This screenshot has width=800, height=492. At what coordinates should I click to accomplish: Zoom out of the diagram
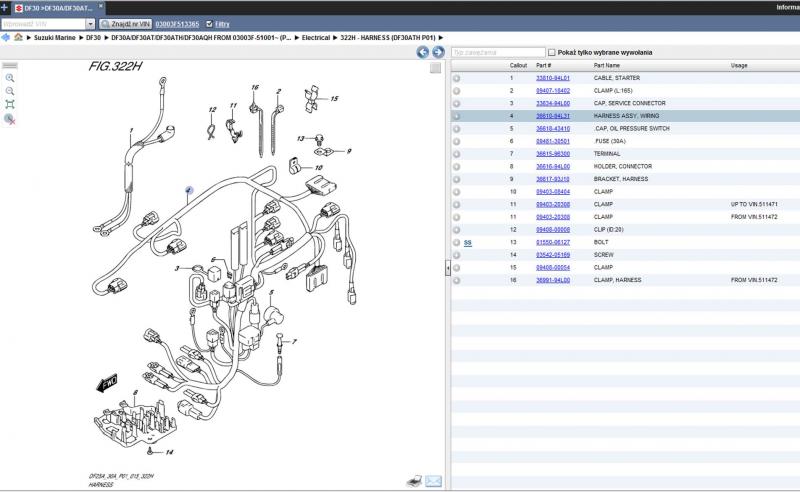(x=10, y=90)
